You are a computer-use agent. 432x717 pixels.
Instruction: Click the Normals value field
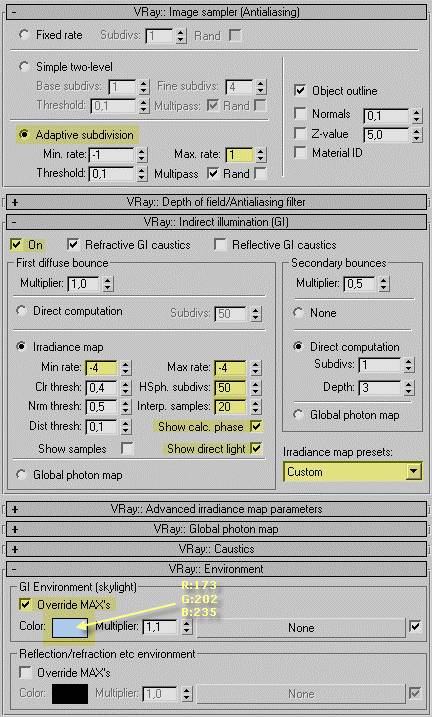click(x=387, y=116)
